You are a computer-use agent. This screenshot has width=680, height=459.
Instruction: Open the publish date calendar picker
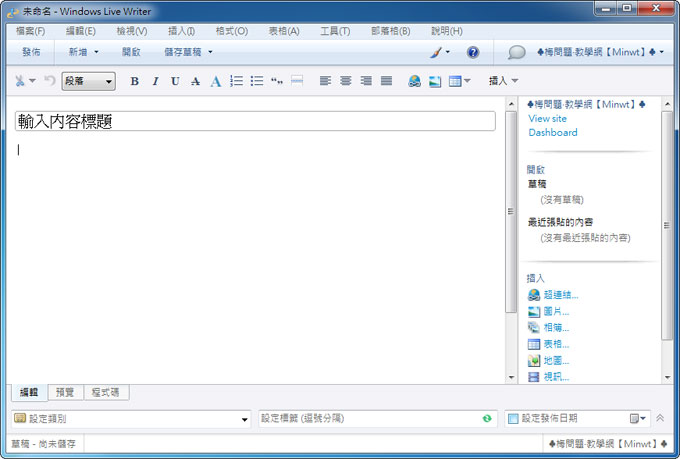tap(638, 419)
